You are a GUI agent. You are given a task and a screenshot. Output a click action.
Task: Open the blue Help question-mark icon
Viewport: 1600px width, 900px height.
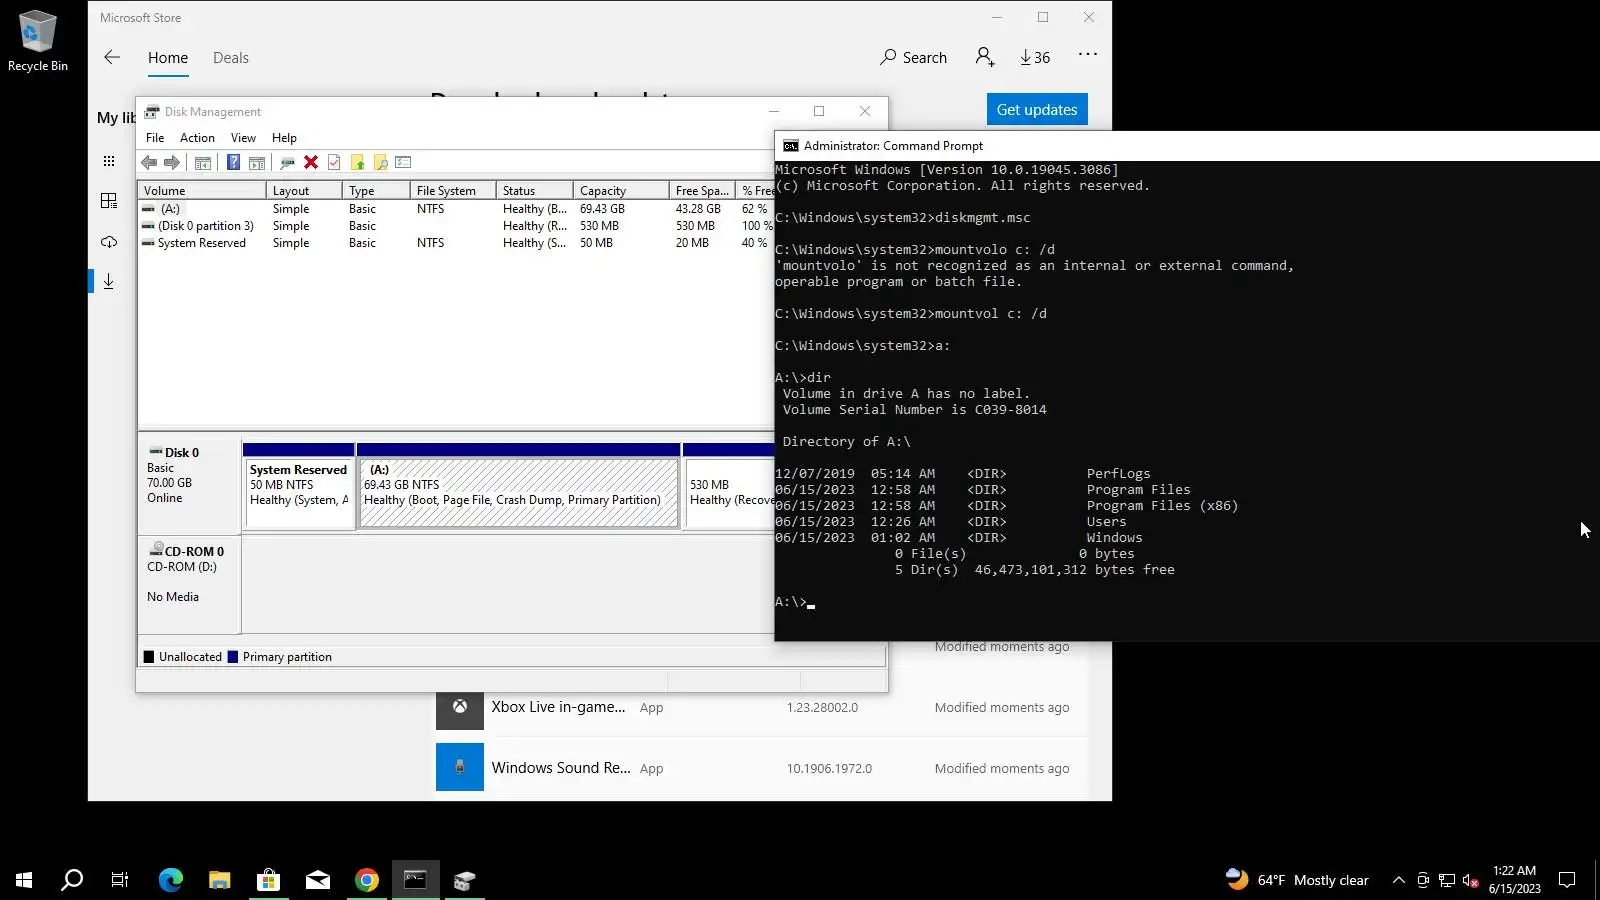(x=233, y=162)
